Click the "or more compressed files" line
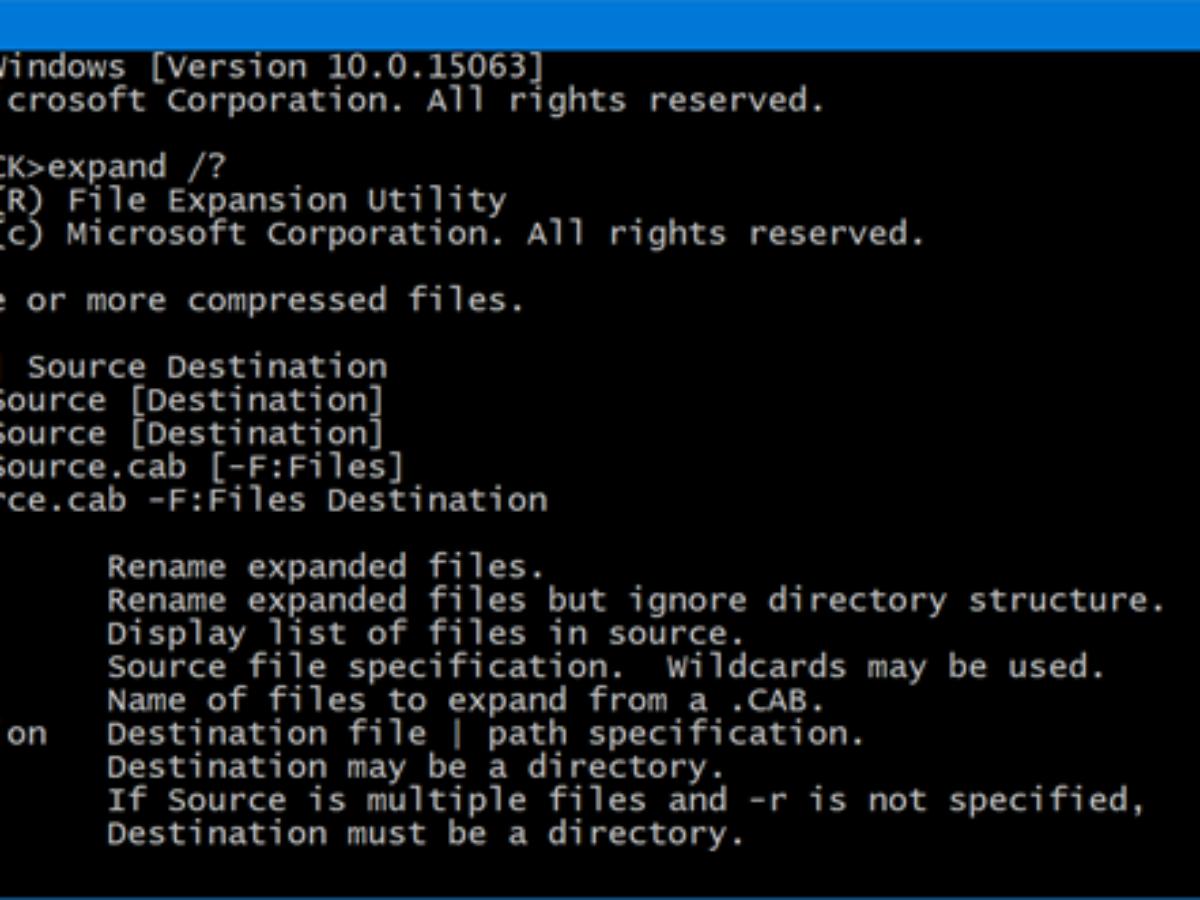Viewport: 1200px width, 900px height. tap(260, 301)
